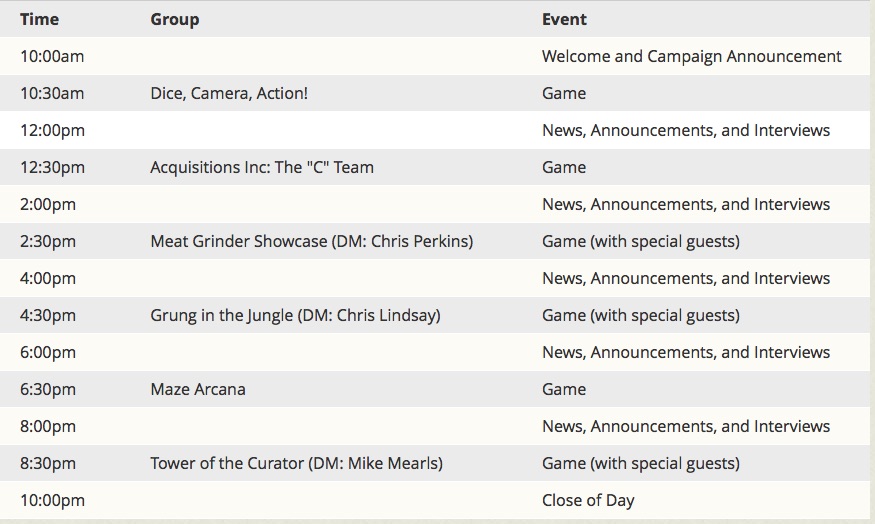
Task: Click Meat Grinder Showcase (DM: Chris Perkins)
Action: coord(311,242)
